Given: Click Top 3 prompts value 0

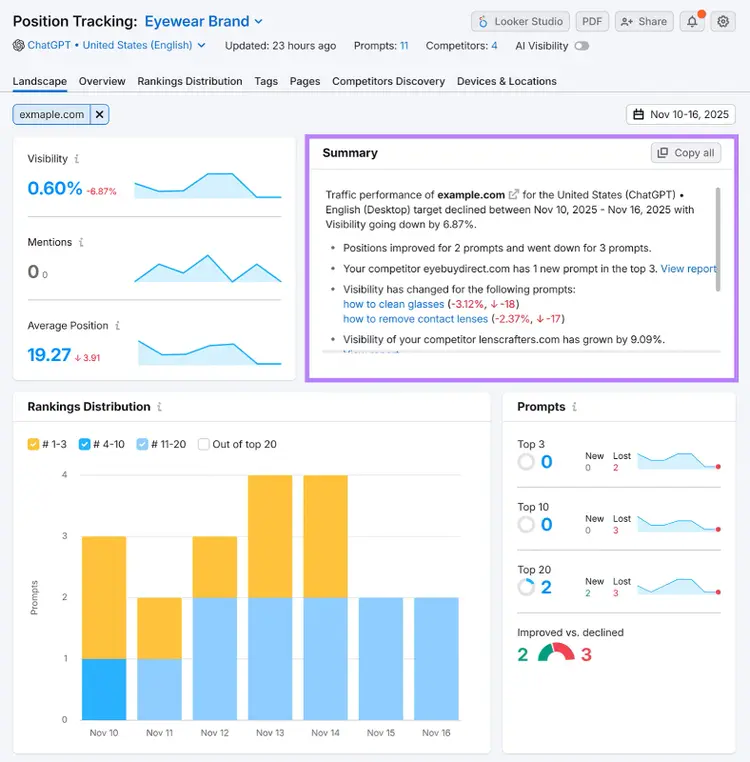Looking at the screenshot, I should pos(546,462).
